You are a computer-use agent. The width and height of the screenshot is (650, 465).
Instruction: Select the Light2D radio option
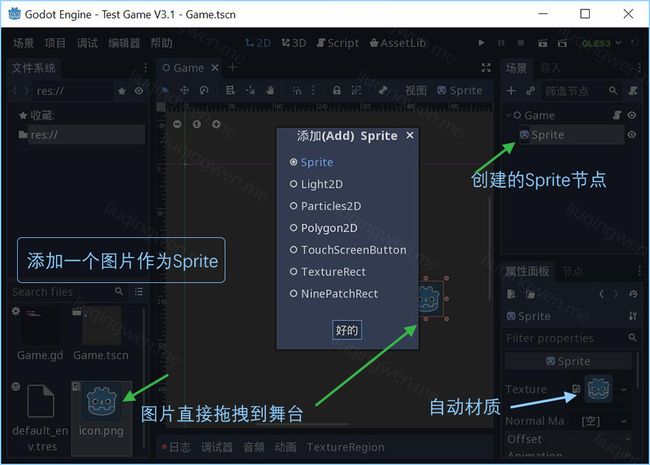316,184
